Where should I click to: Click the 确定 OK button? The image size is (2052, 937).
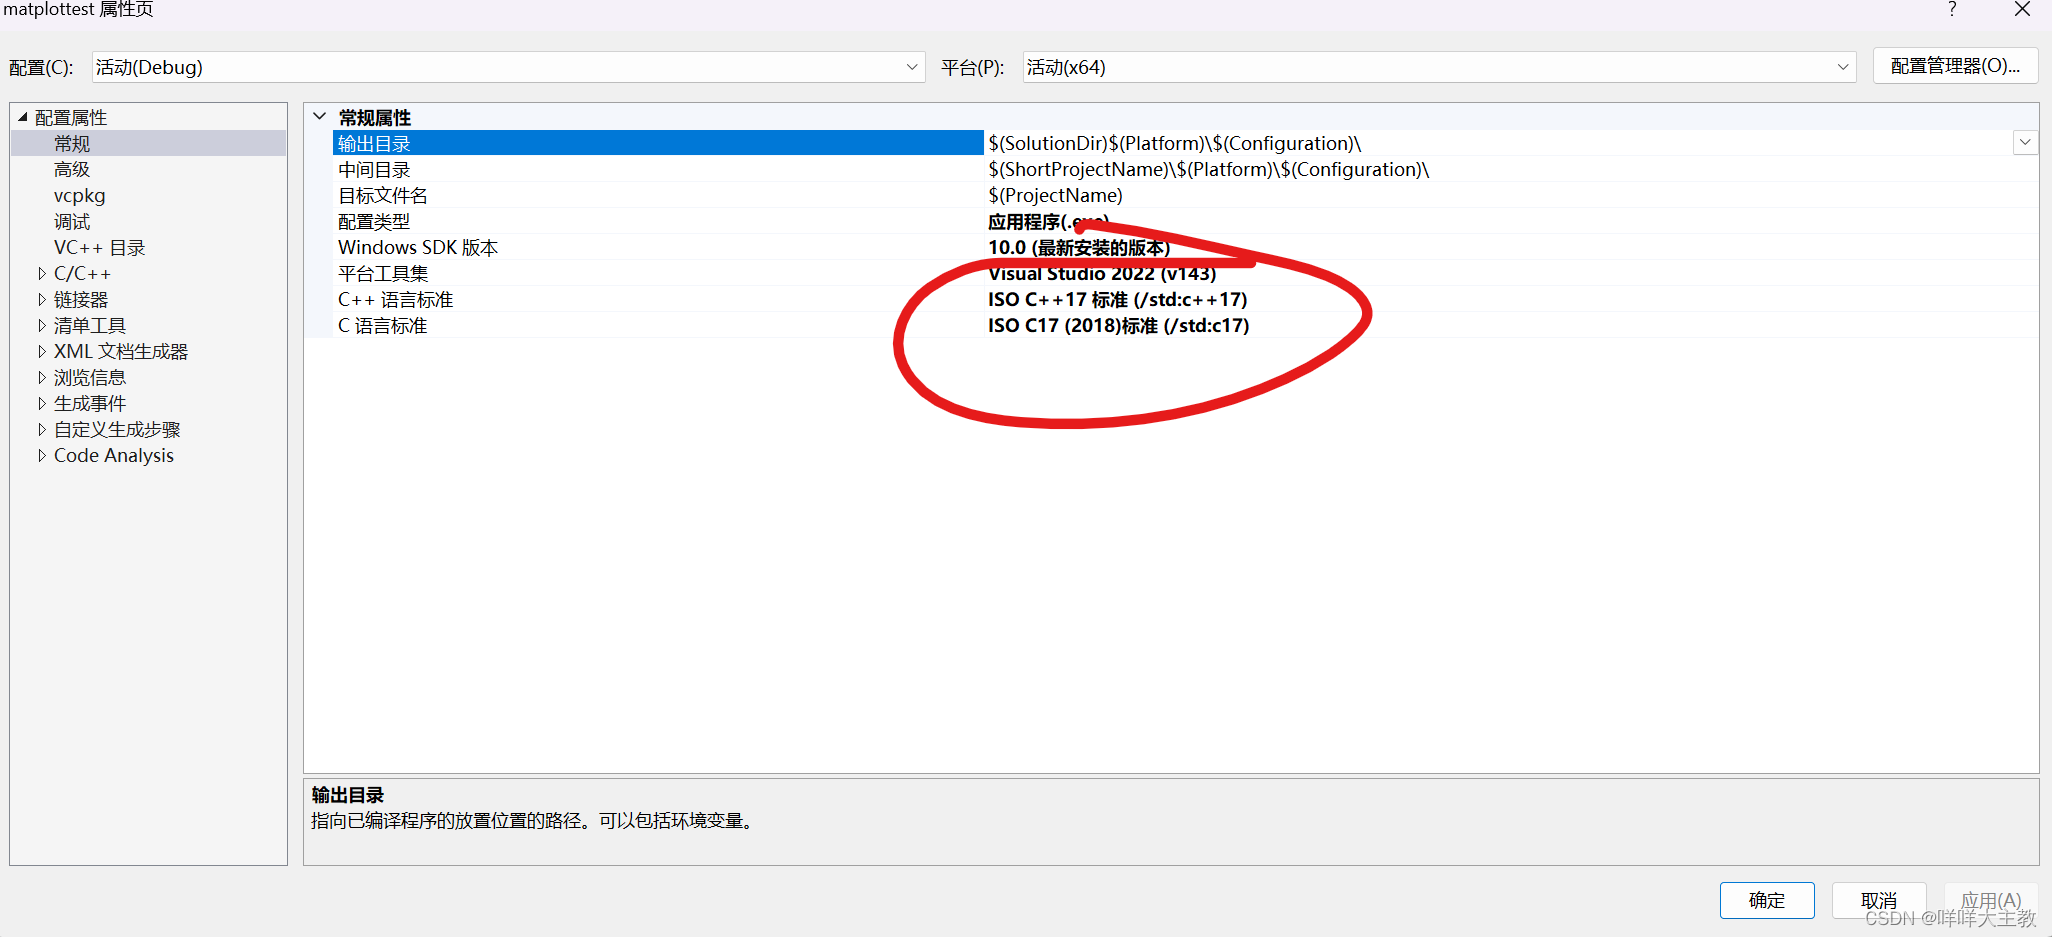(x=1767, y=900)
